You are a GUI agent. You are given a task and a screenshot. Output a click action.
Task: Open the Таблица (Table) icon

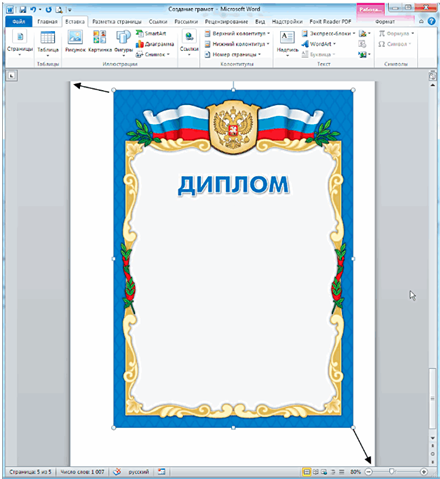48,43
